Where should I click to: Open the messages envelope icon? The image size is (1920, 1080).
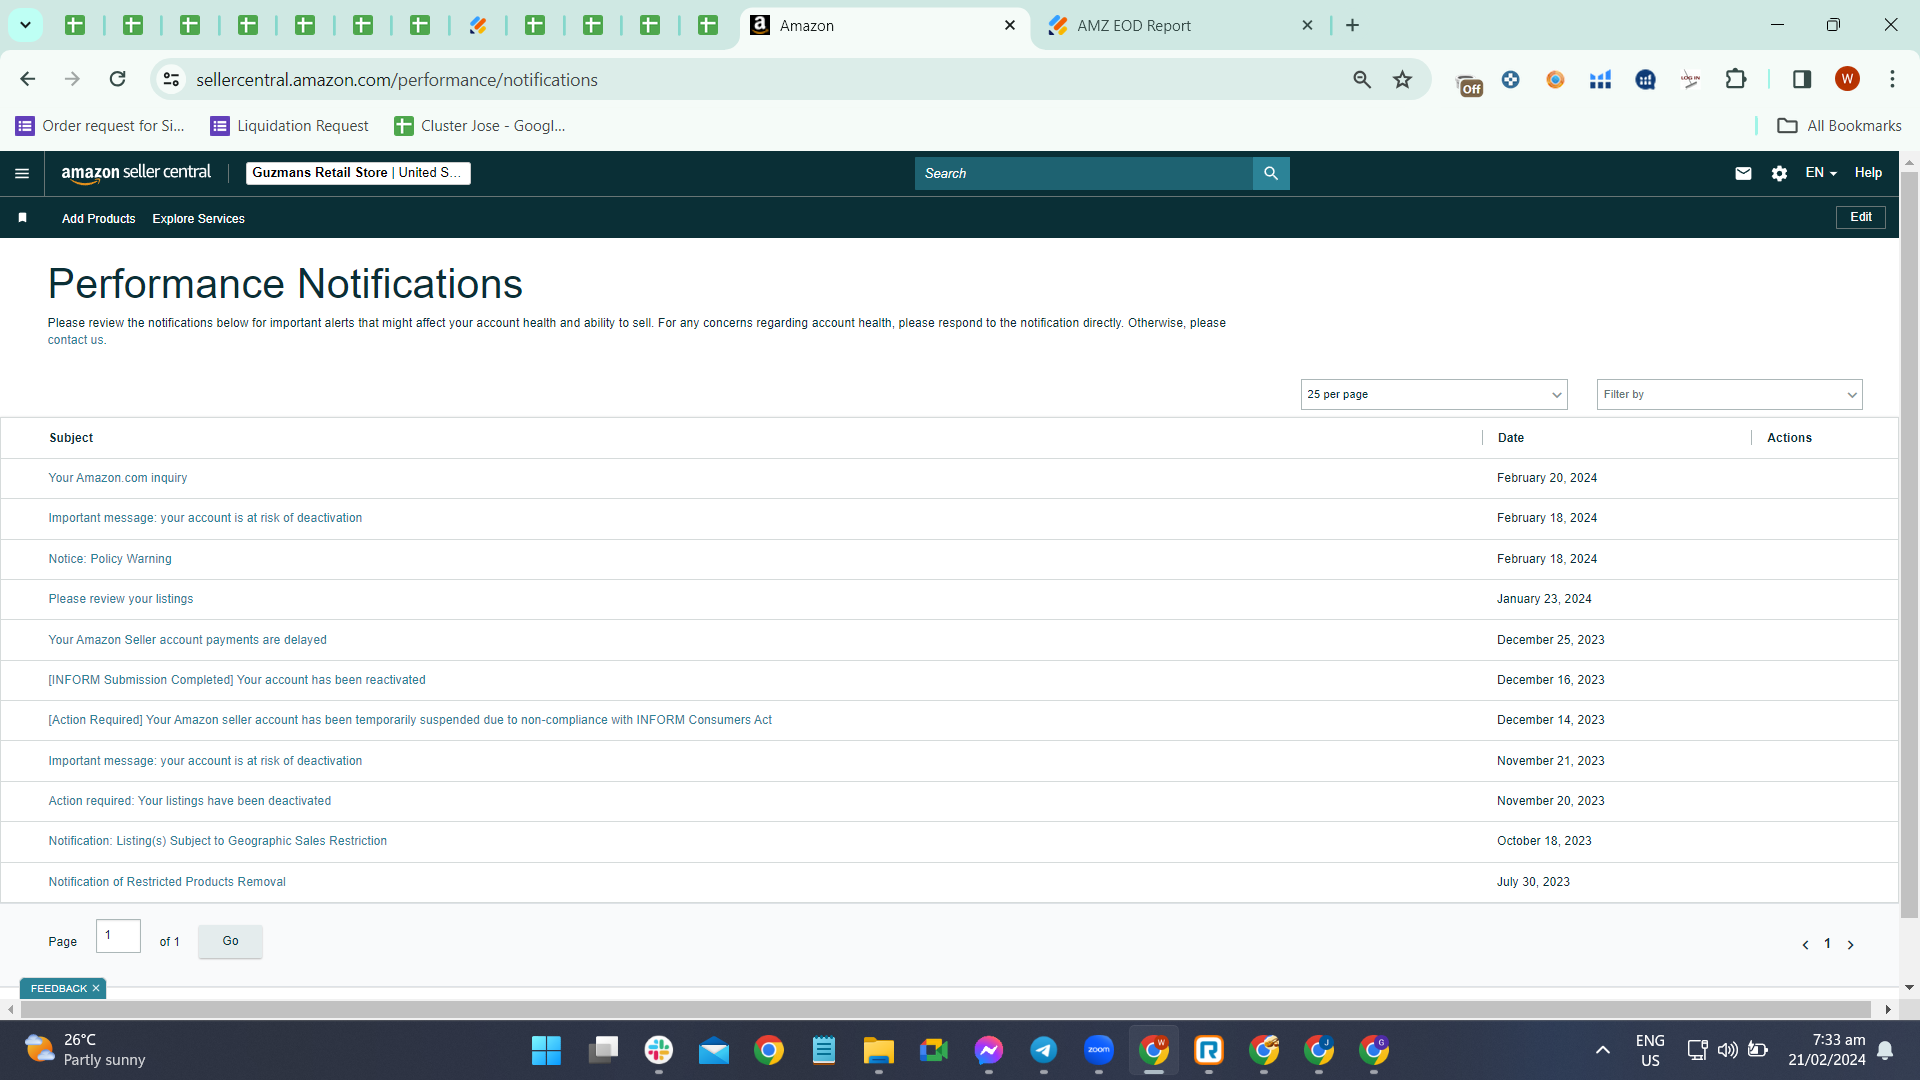point(1743,173)
